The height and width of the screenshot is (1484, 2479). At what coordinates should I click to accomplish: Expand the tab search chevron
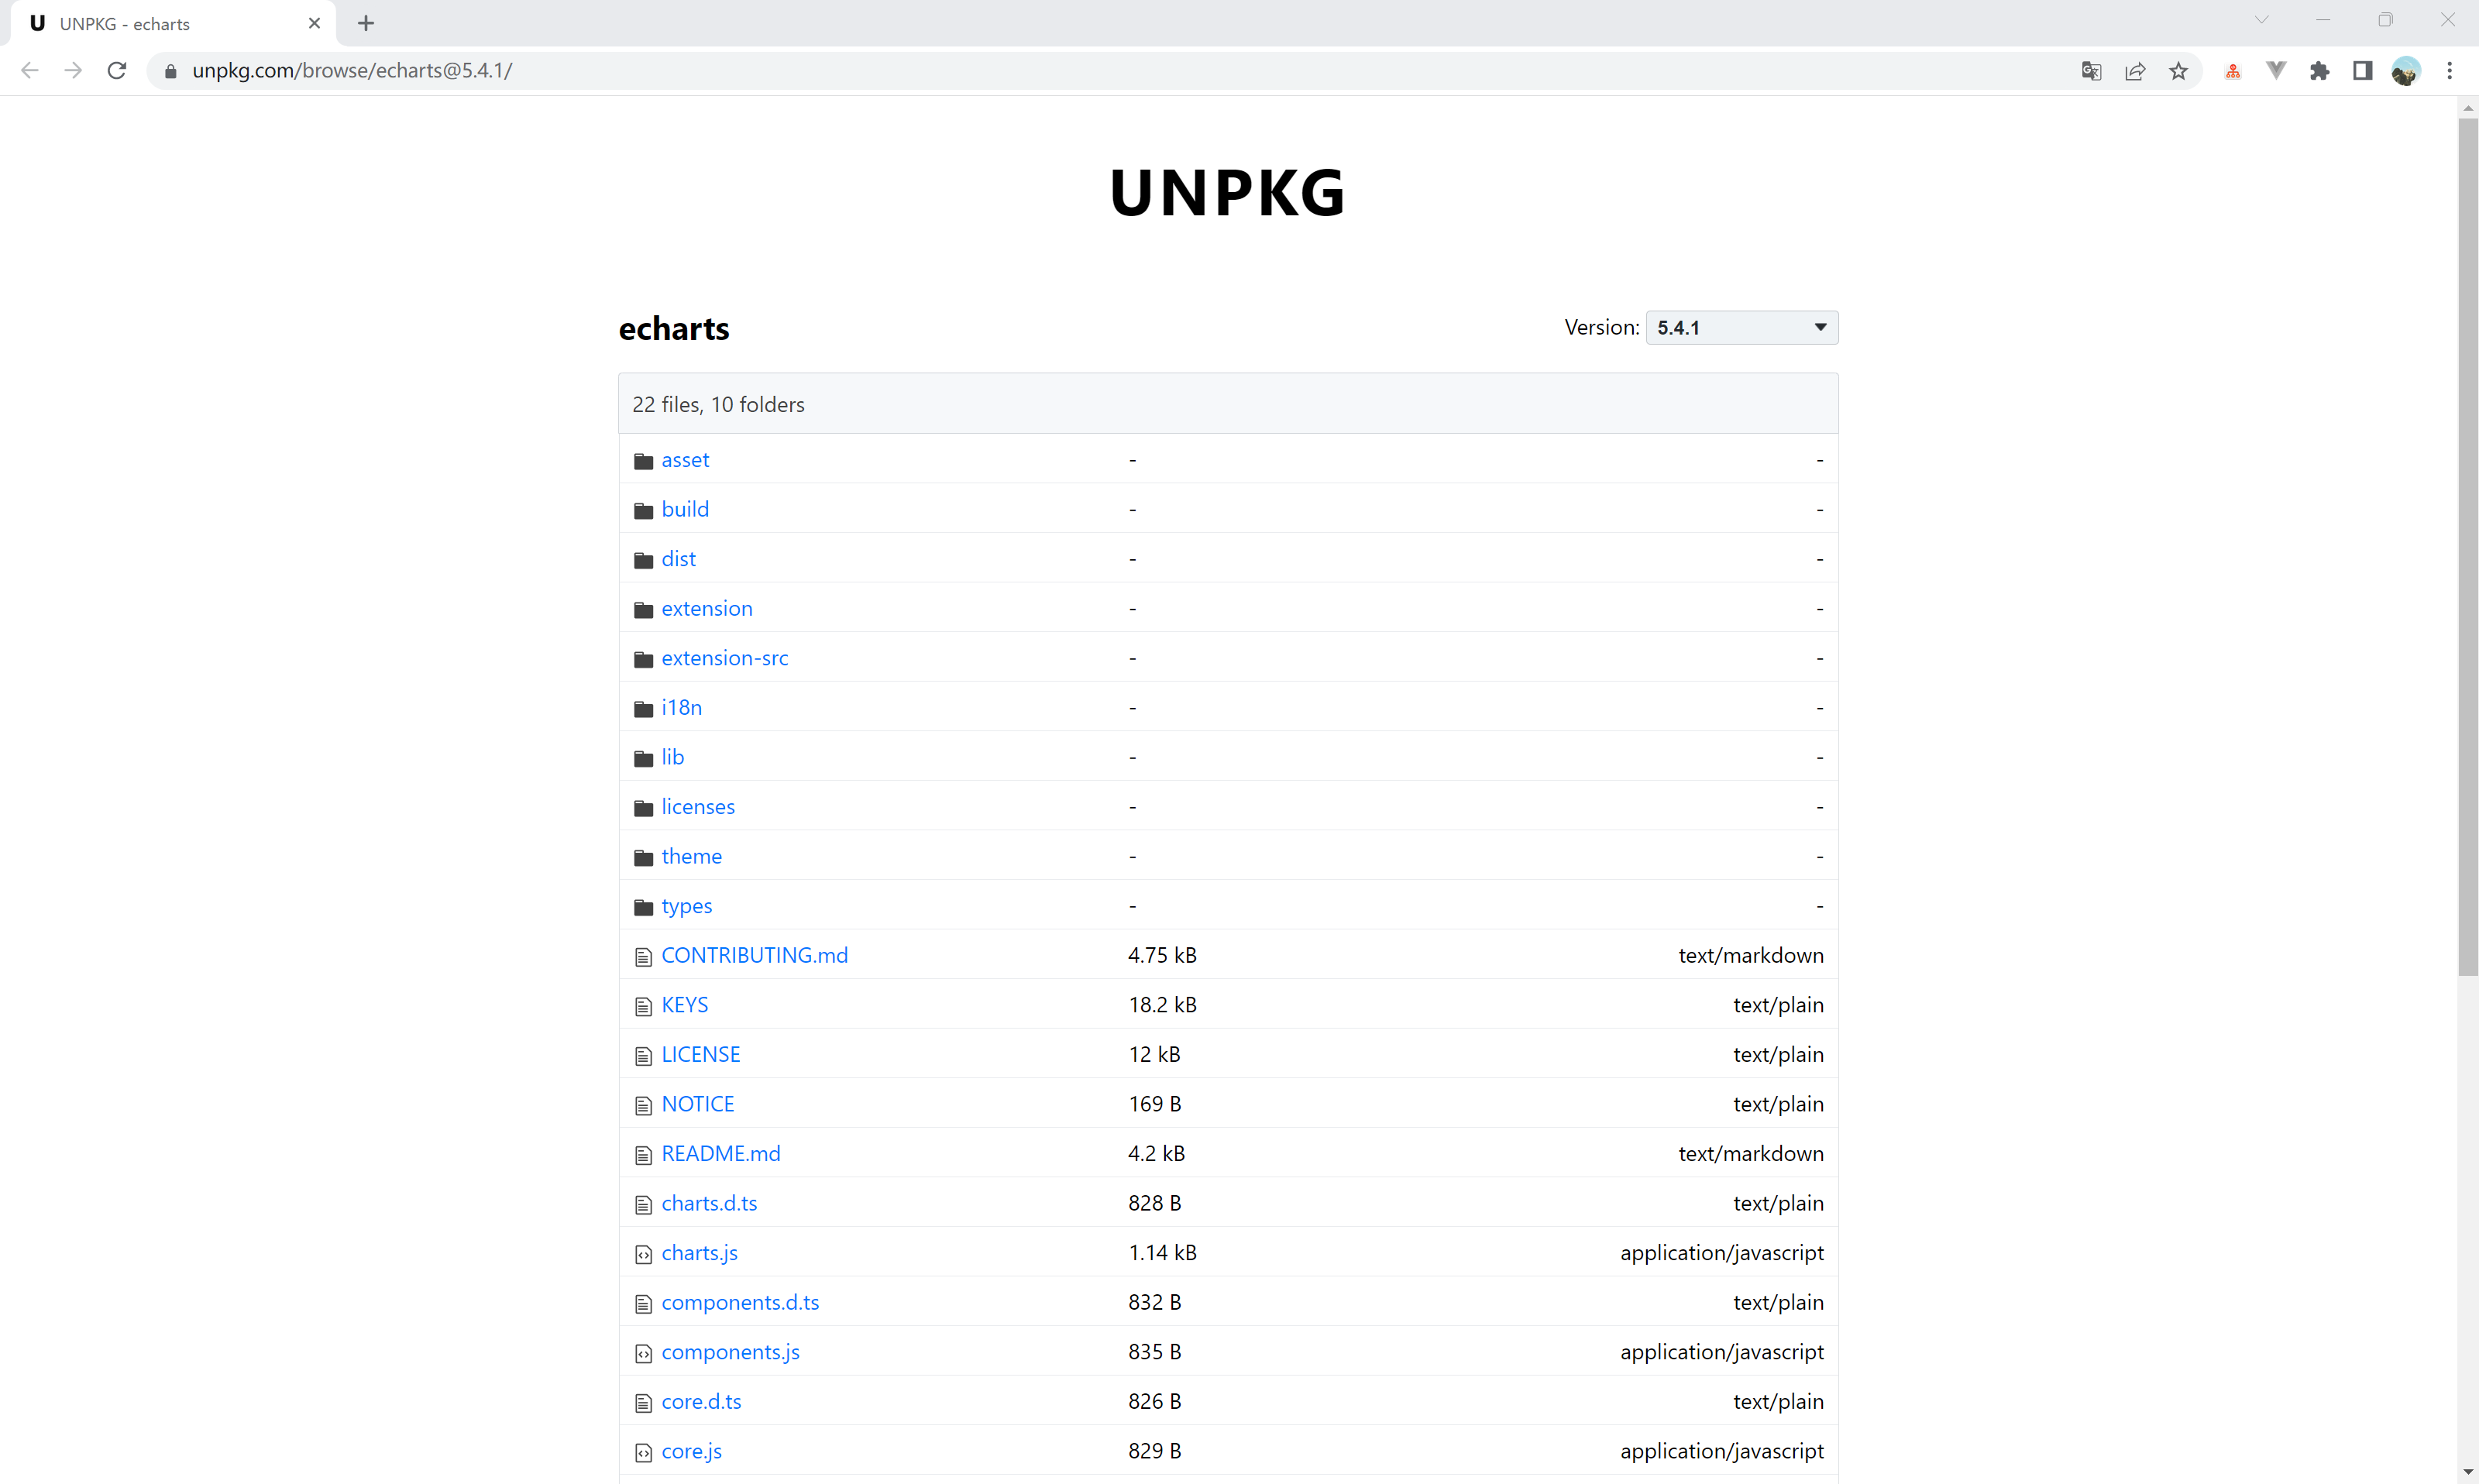pyautogui.click(x=2261, y=20)
